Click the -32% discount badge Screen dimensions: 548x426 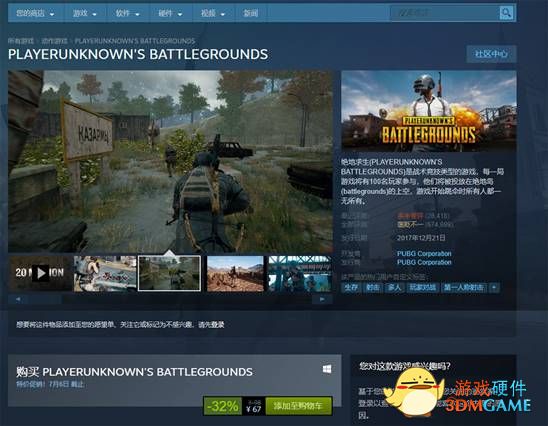tap(222, 406)
